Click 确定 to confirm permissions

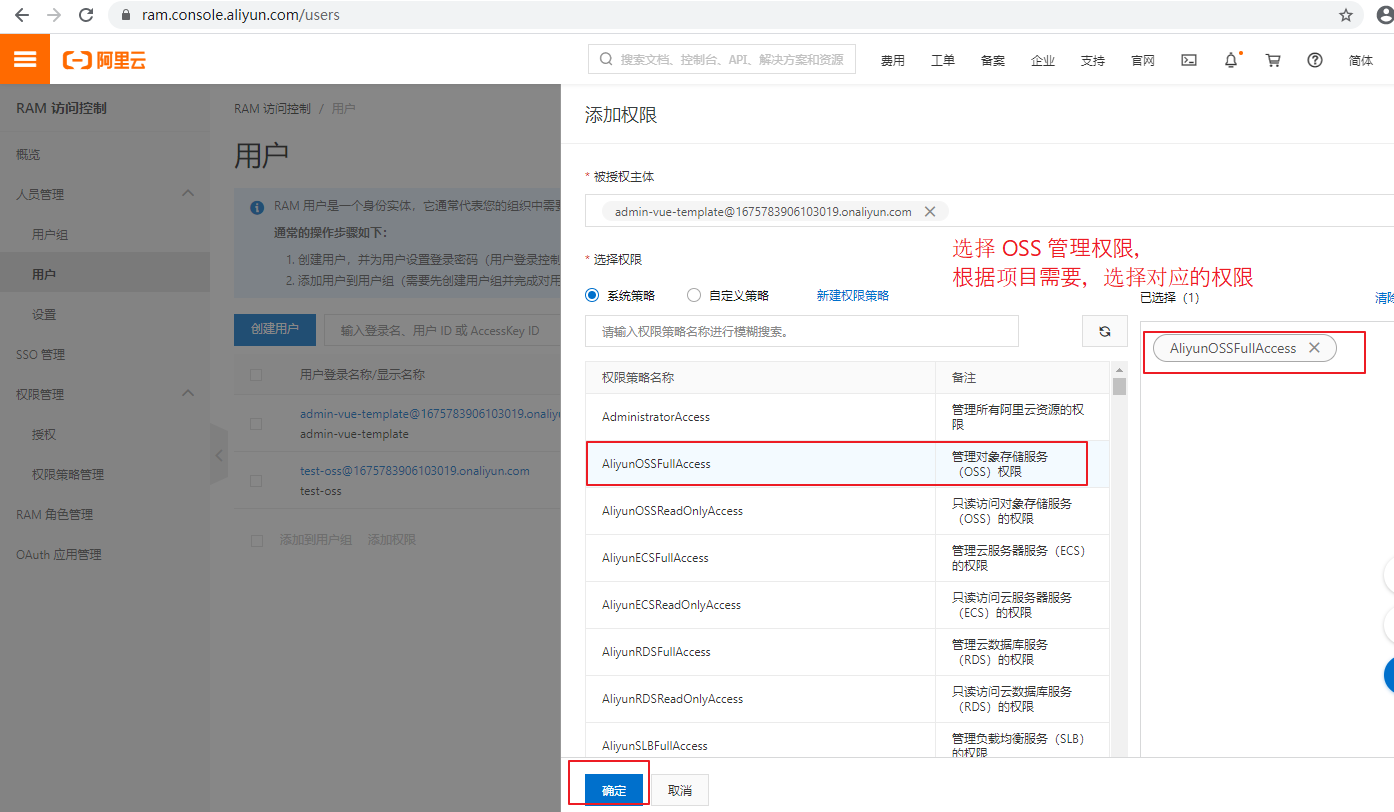614,790
